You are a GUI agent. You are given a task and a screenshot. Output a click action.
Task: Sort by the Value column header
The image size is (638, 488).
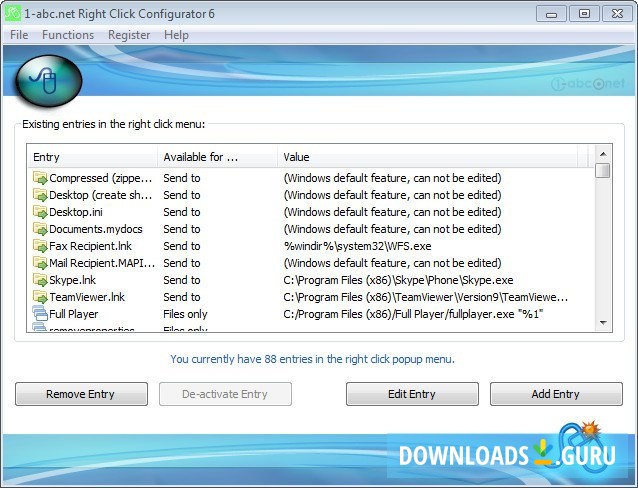[427, 157]
